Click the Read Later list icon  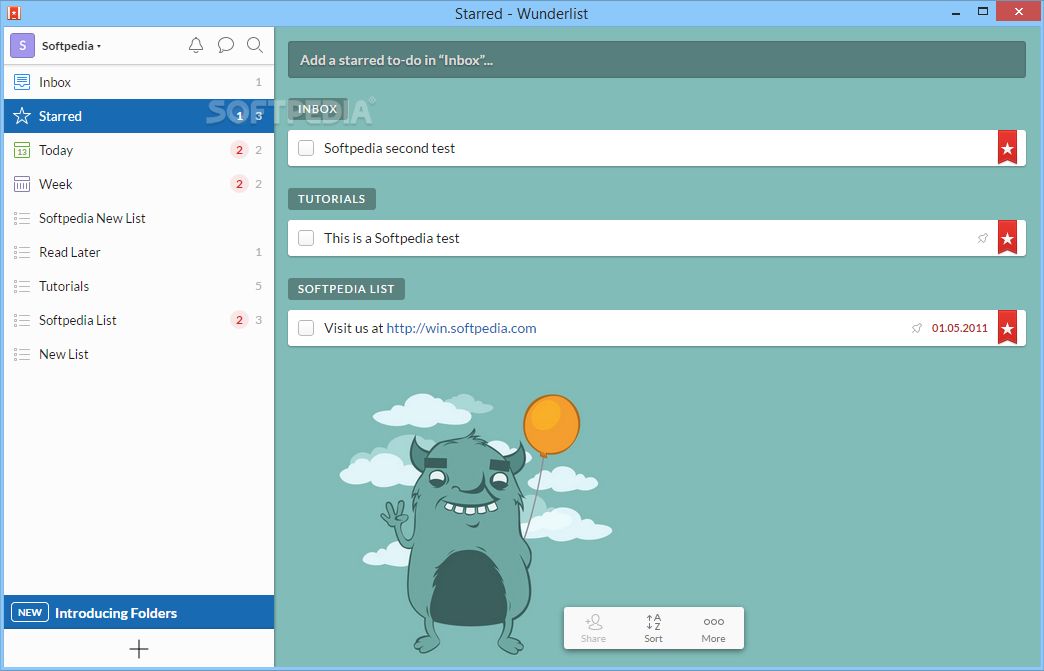point(22,252)
